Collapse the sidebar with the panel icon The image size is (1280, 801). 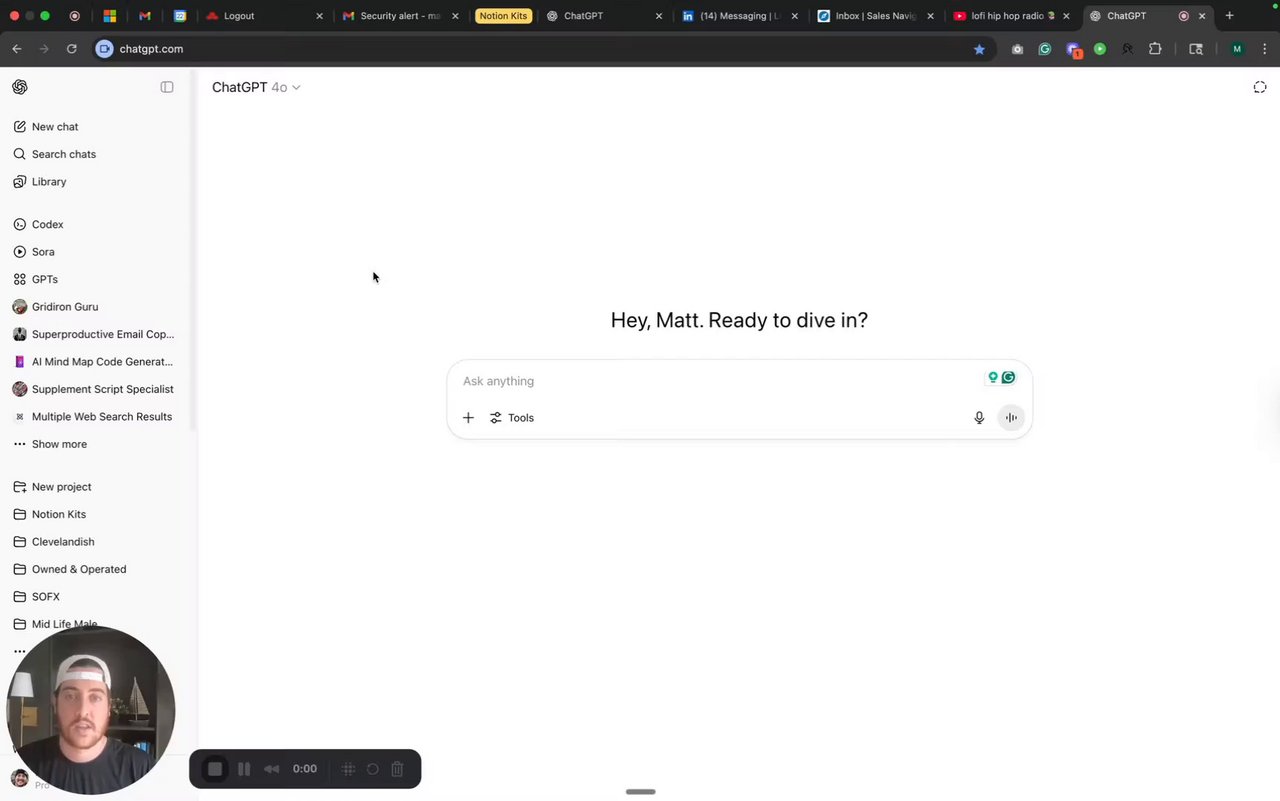click(x=167, y=87)
